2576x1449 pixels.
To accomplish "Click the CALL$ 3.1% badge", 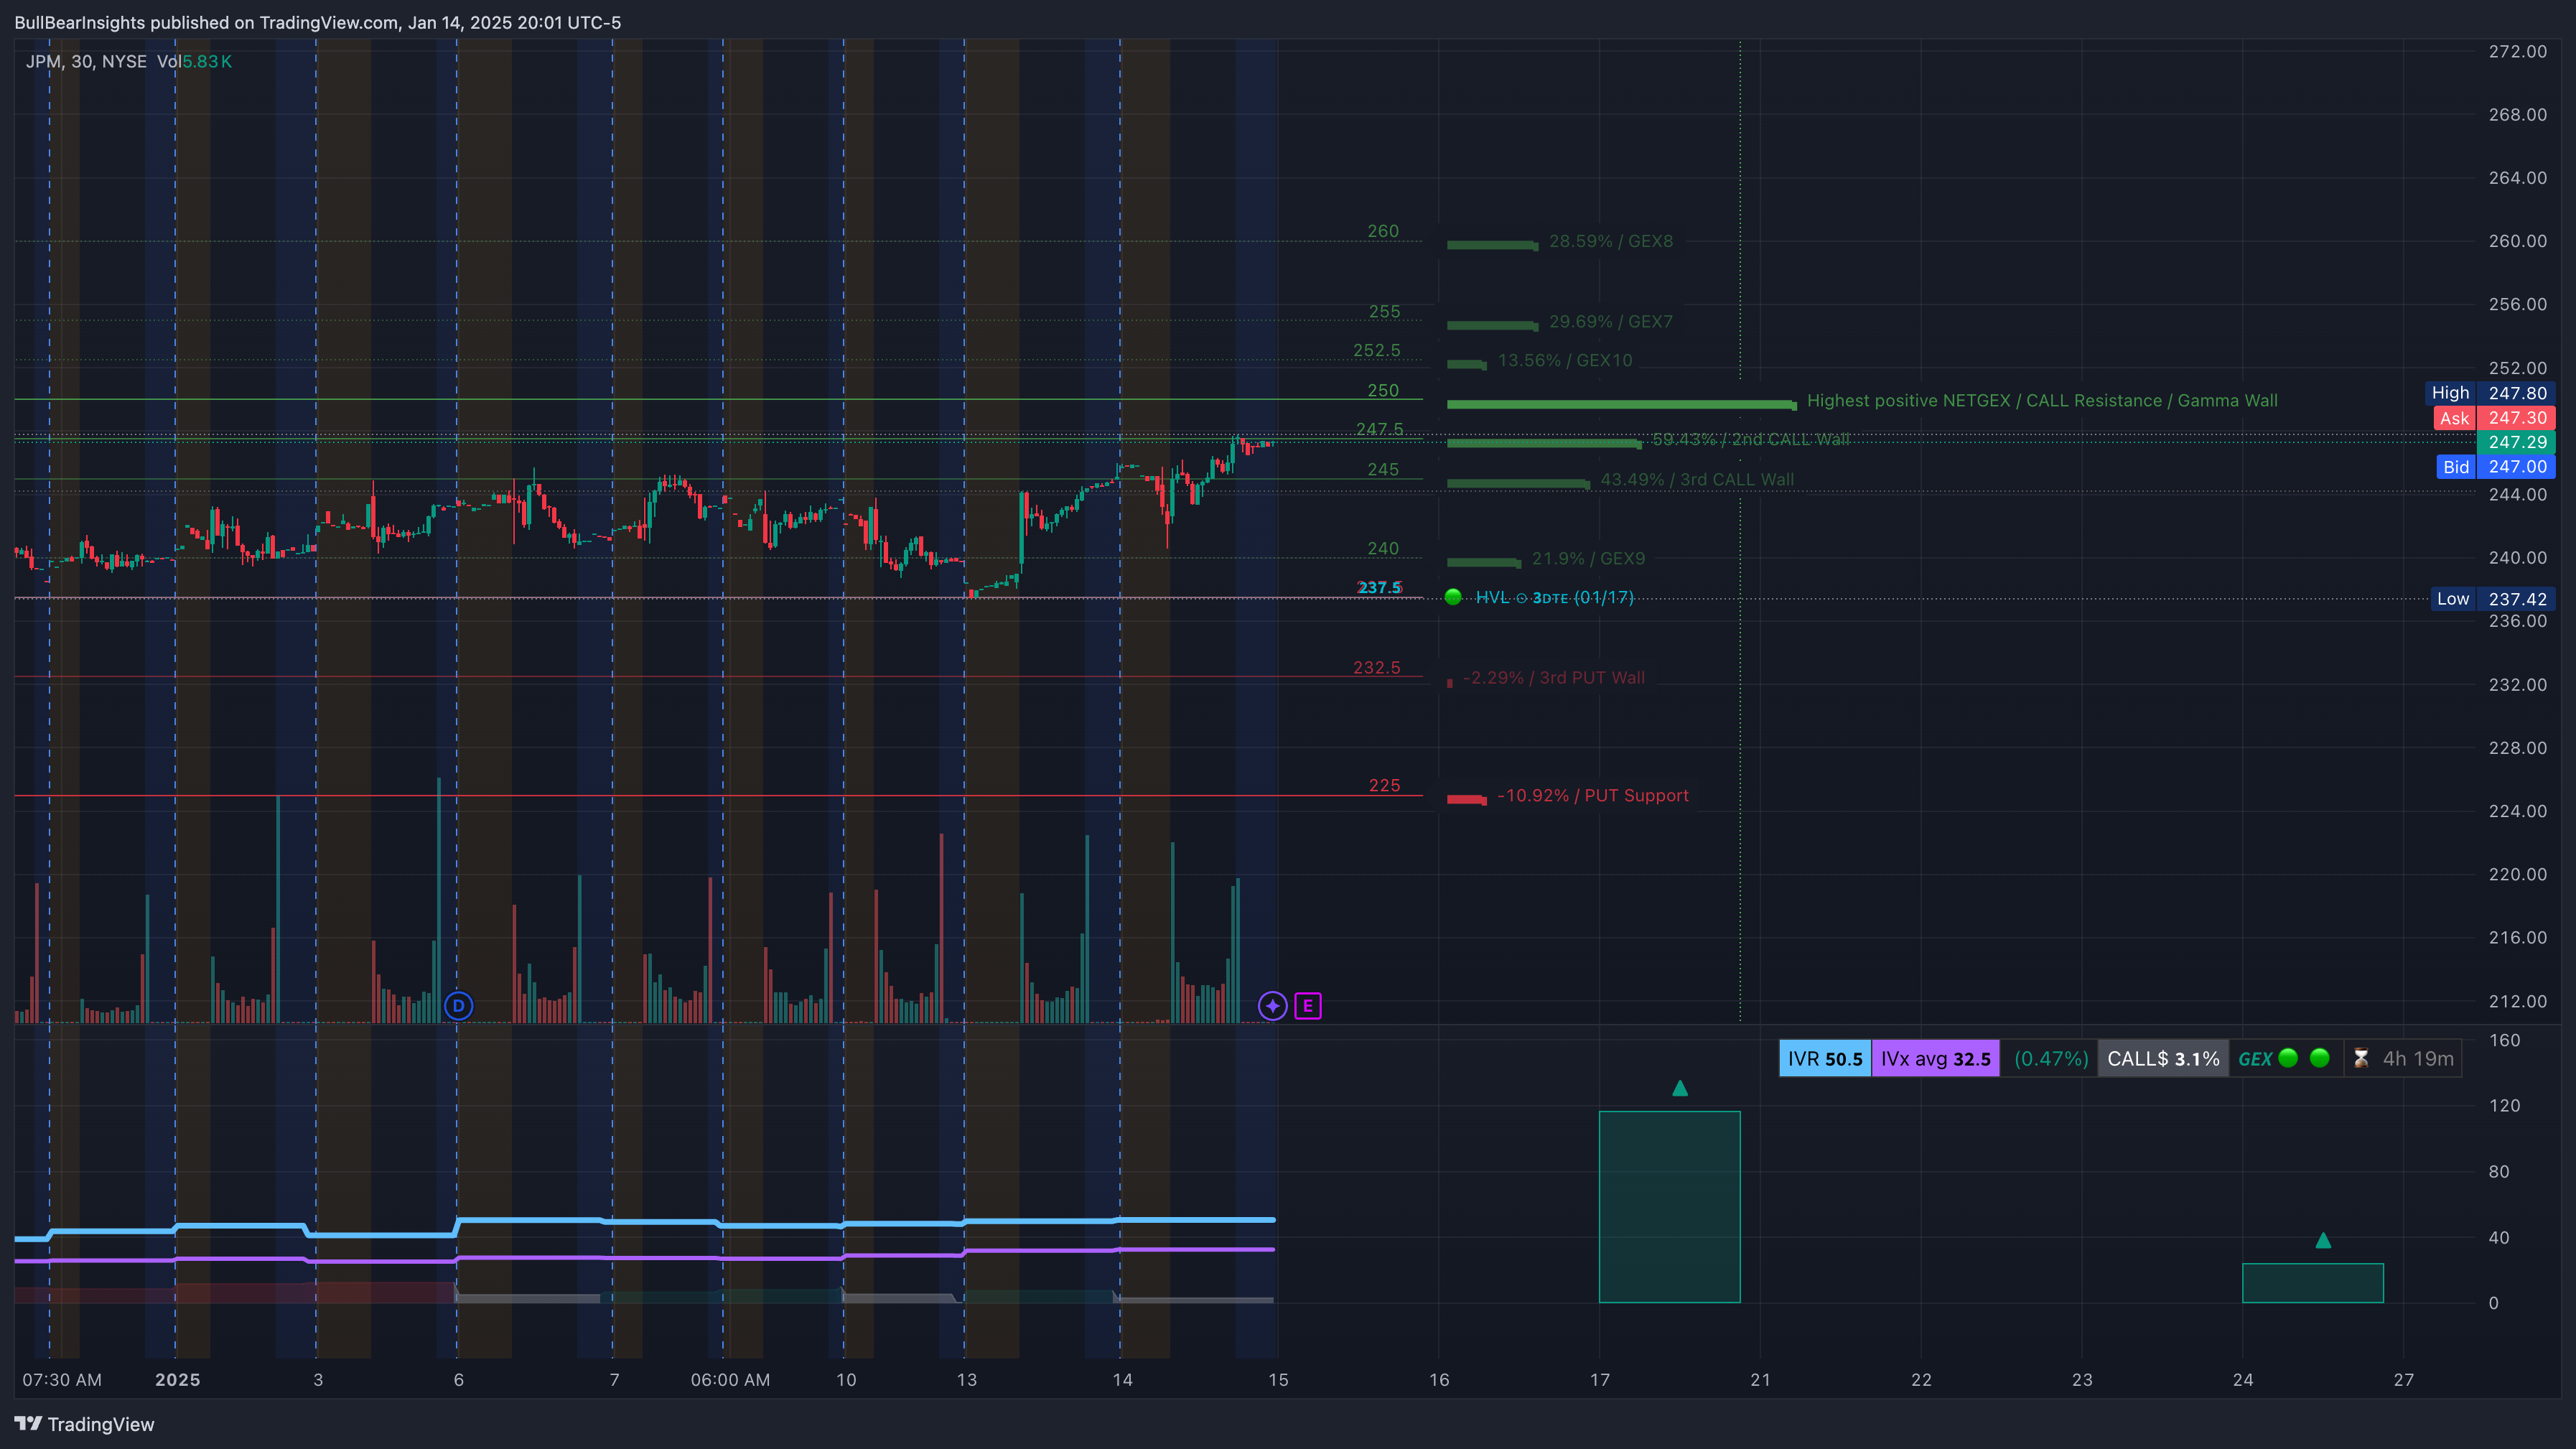I will click(x=2163, y=1059).
